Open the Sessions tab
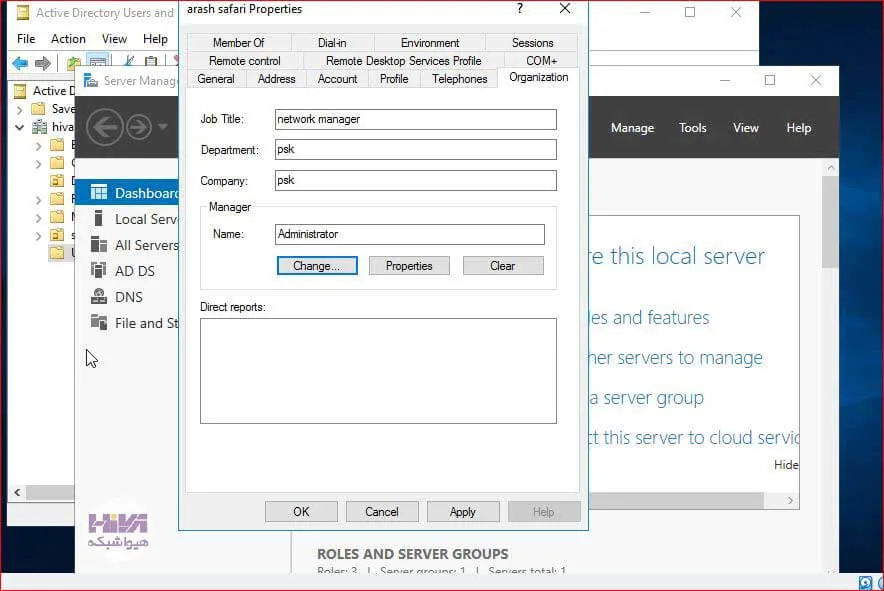Image resolution: width=884 pixels, height=591 pixels. 532,43
